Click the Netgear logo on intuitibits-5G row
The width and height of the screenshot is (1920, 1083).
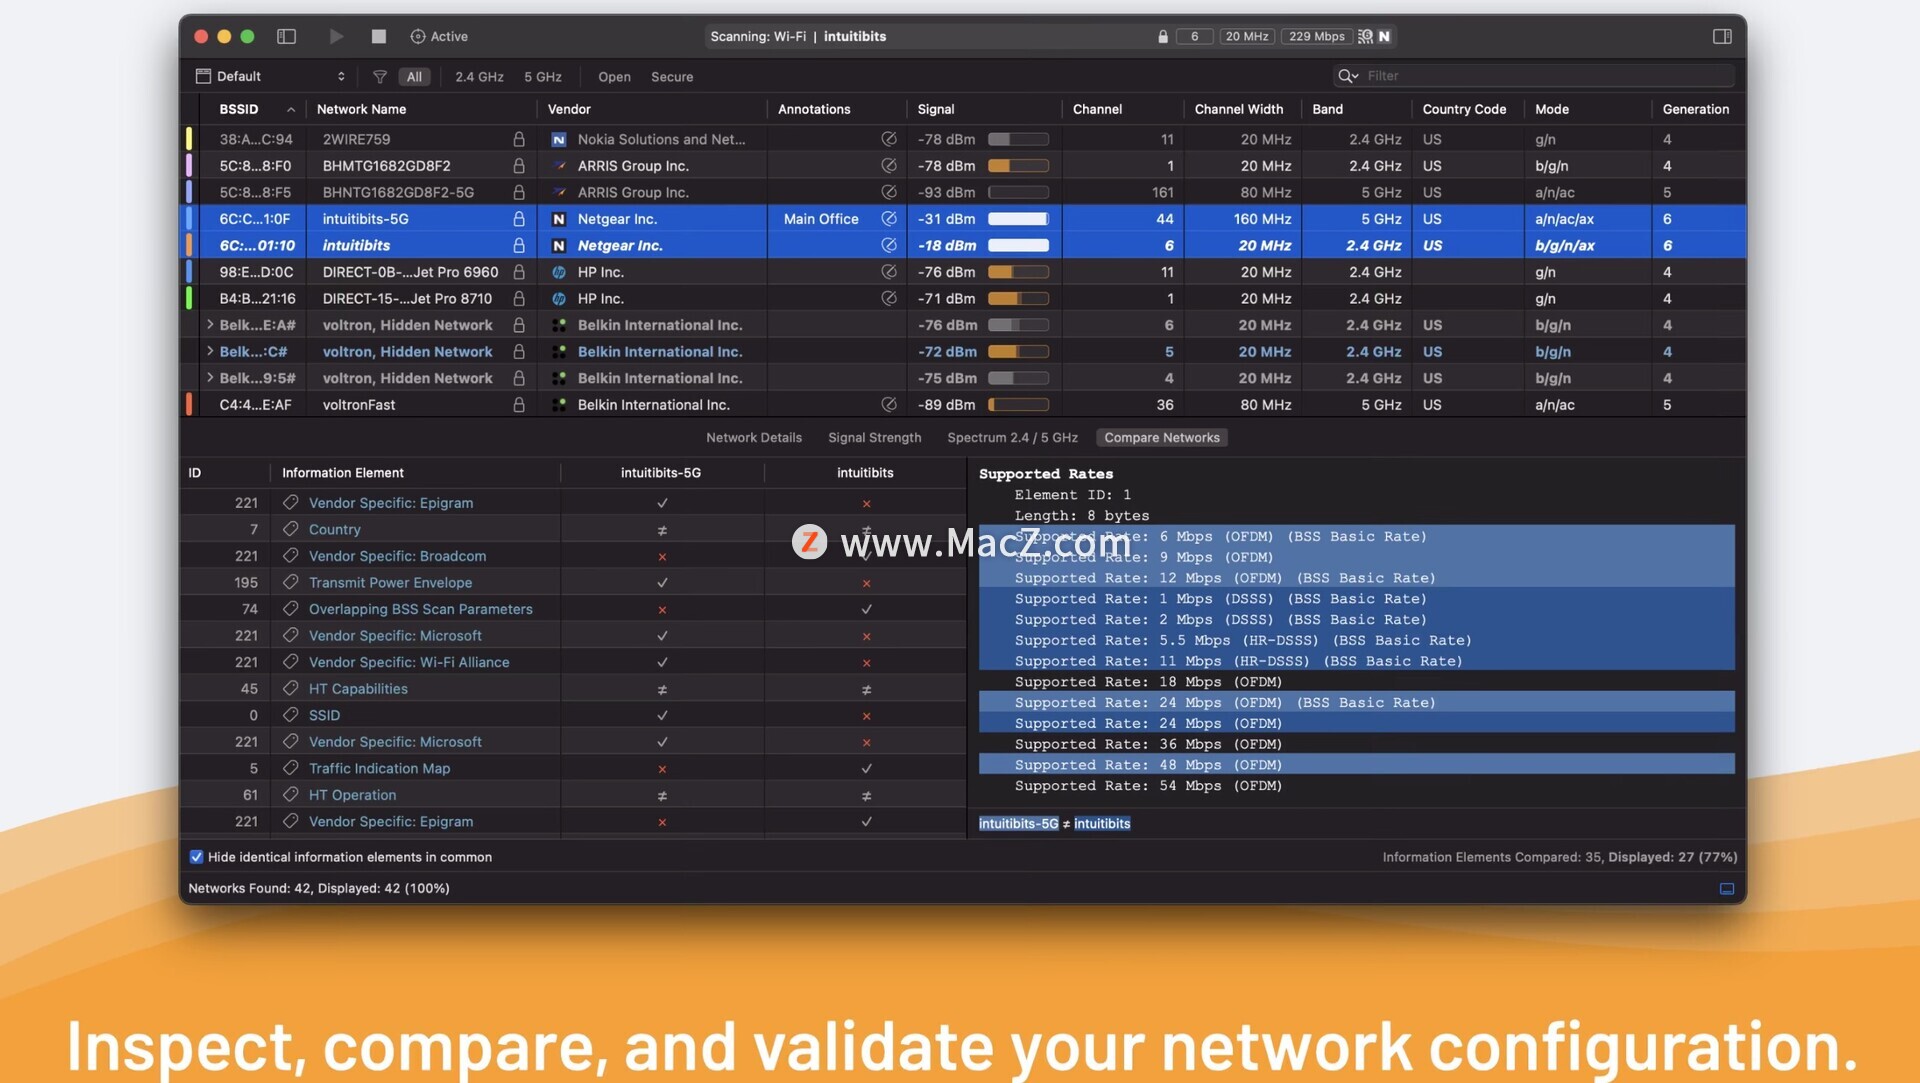click(x=559, y=219)
